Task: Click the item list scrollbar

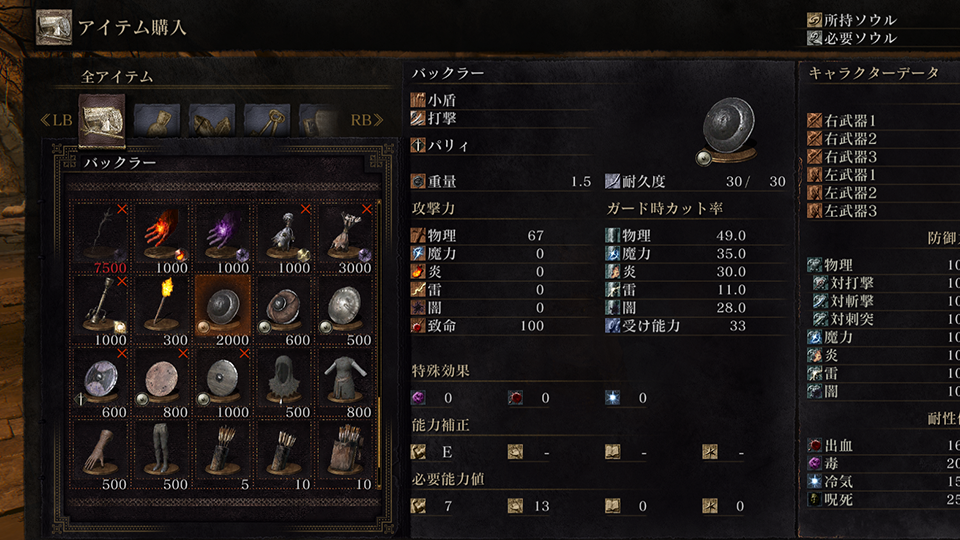Action: (x=379, y=344)
